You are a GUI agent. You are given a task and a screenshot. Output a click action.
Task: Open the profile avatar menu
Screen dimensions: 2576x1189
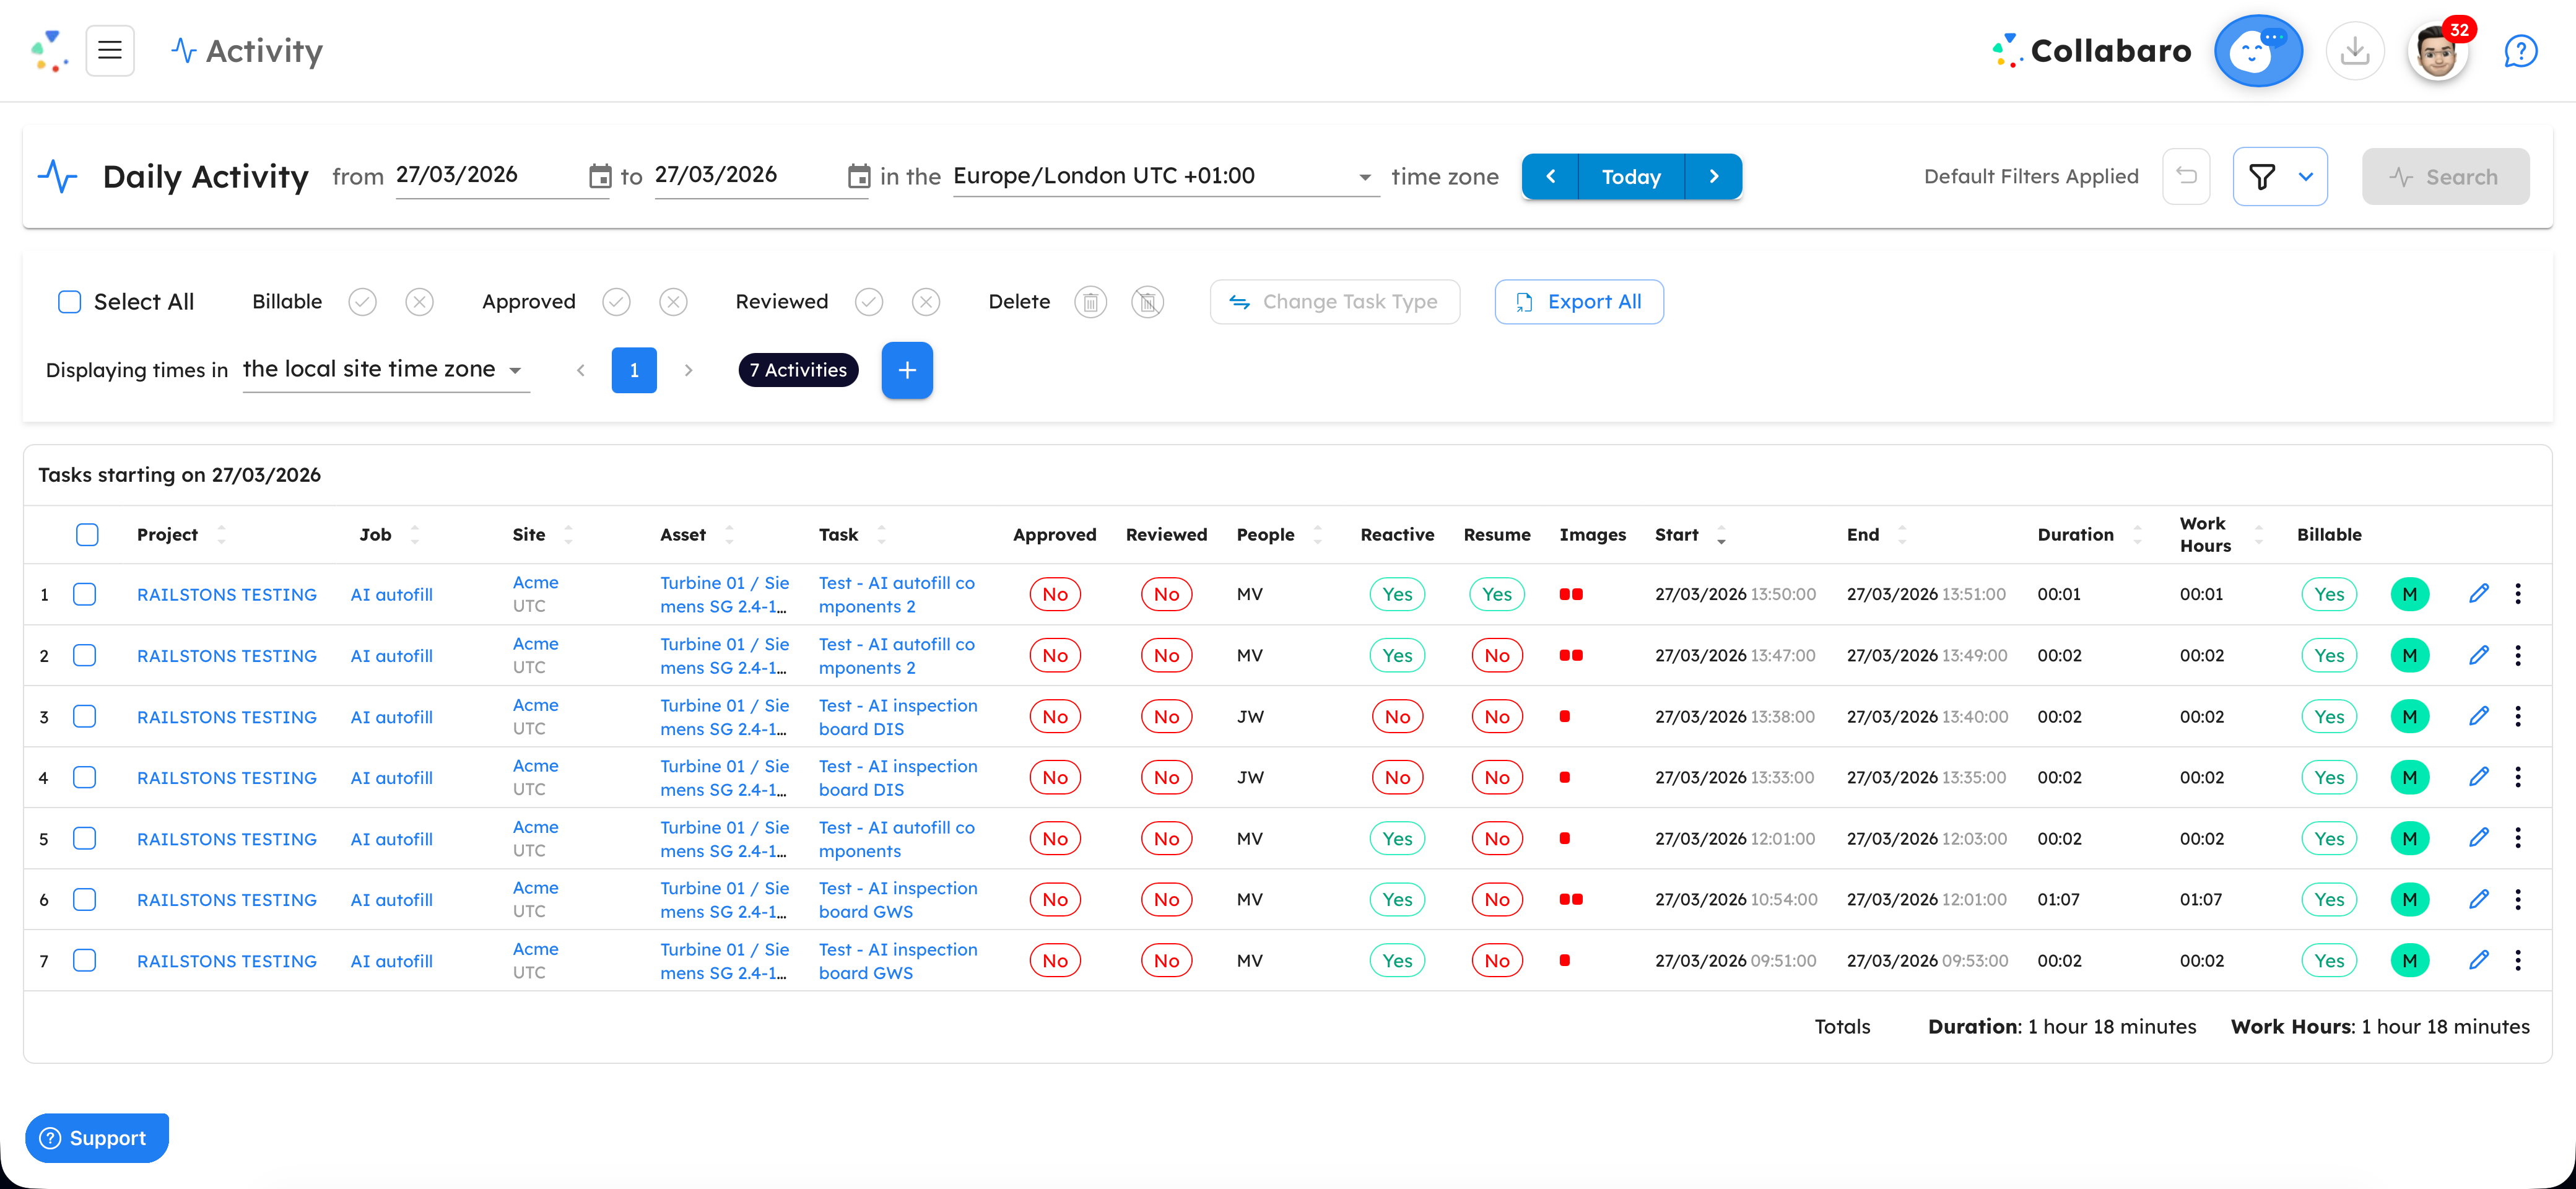point(2437,50)
